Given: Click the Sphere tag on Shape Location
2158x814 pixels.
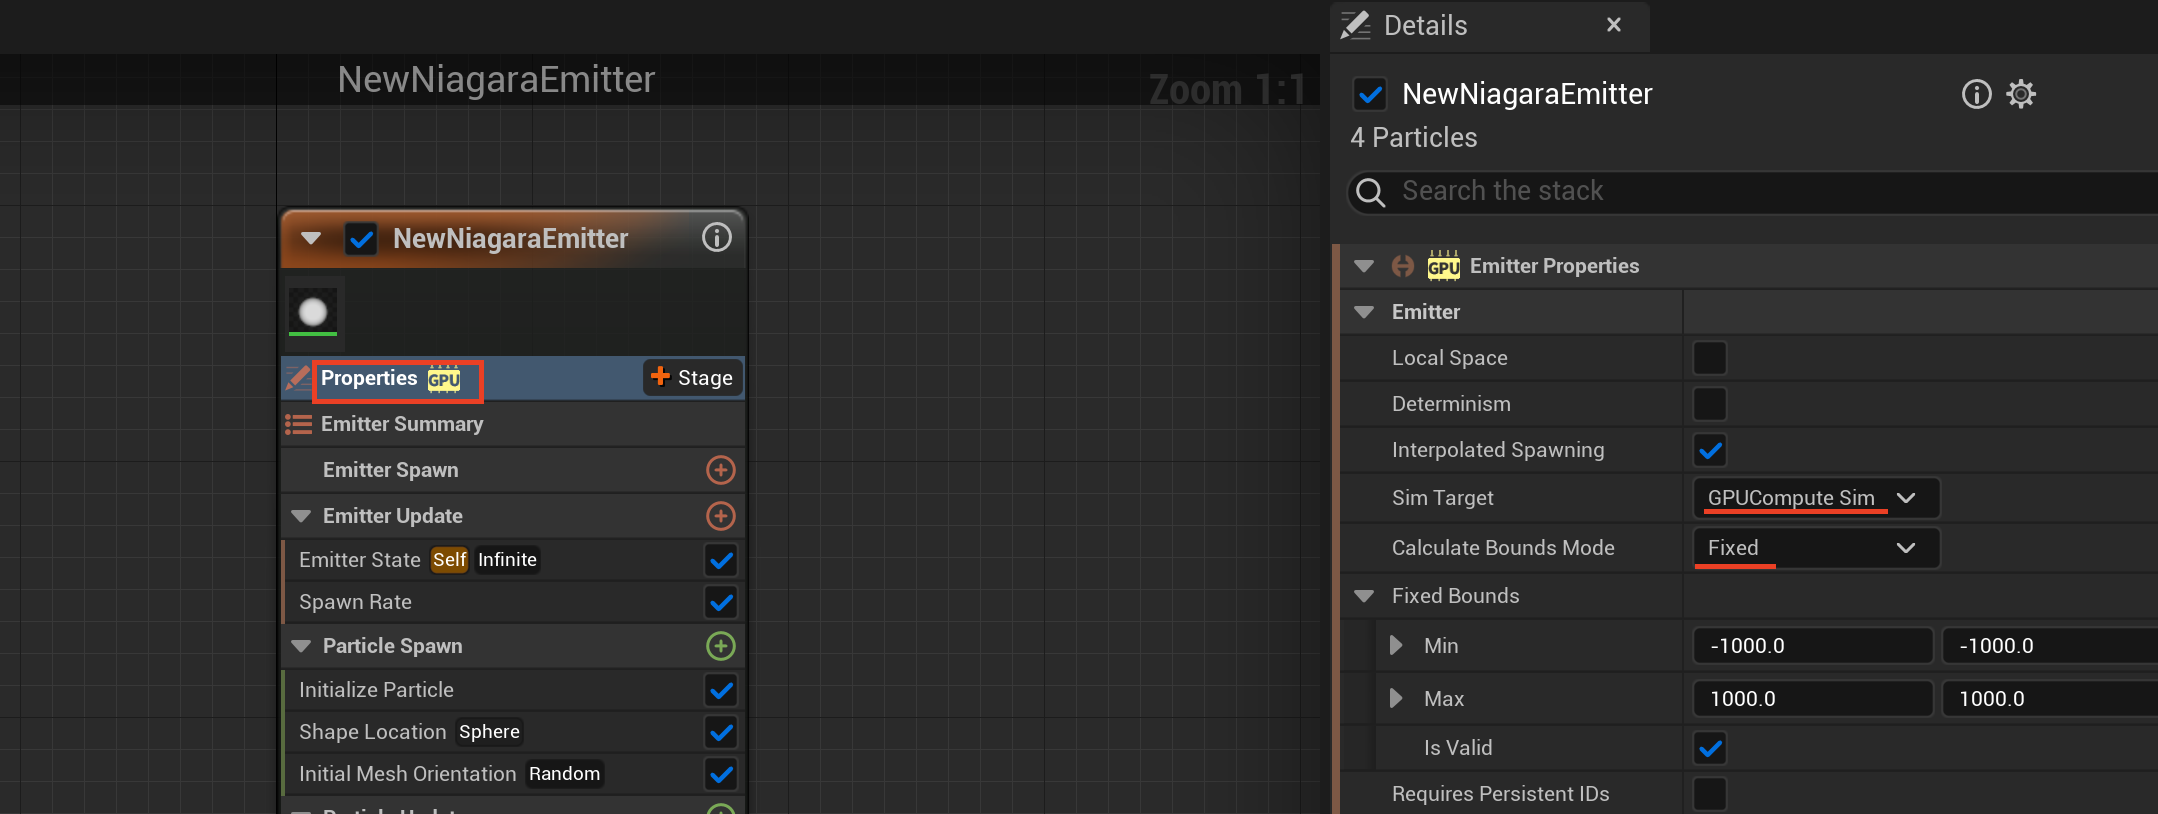Looking at the screenshot, I should tap(489, 732).
